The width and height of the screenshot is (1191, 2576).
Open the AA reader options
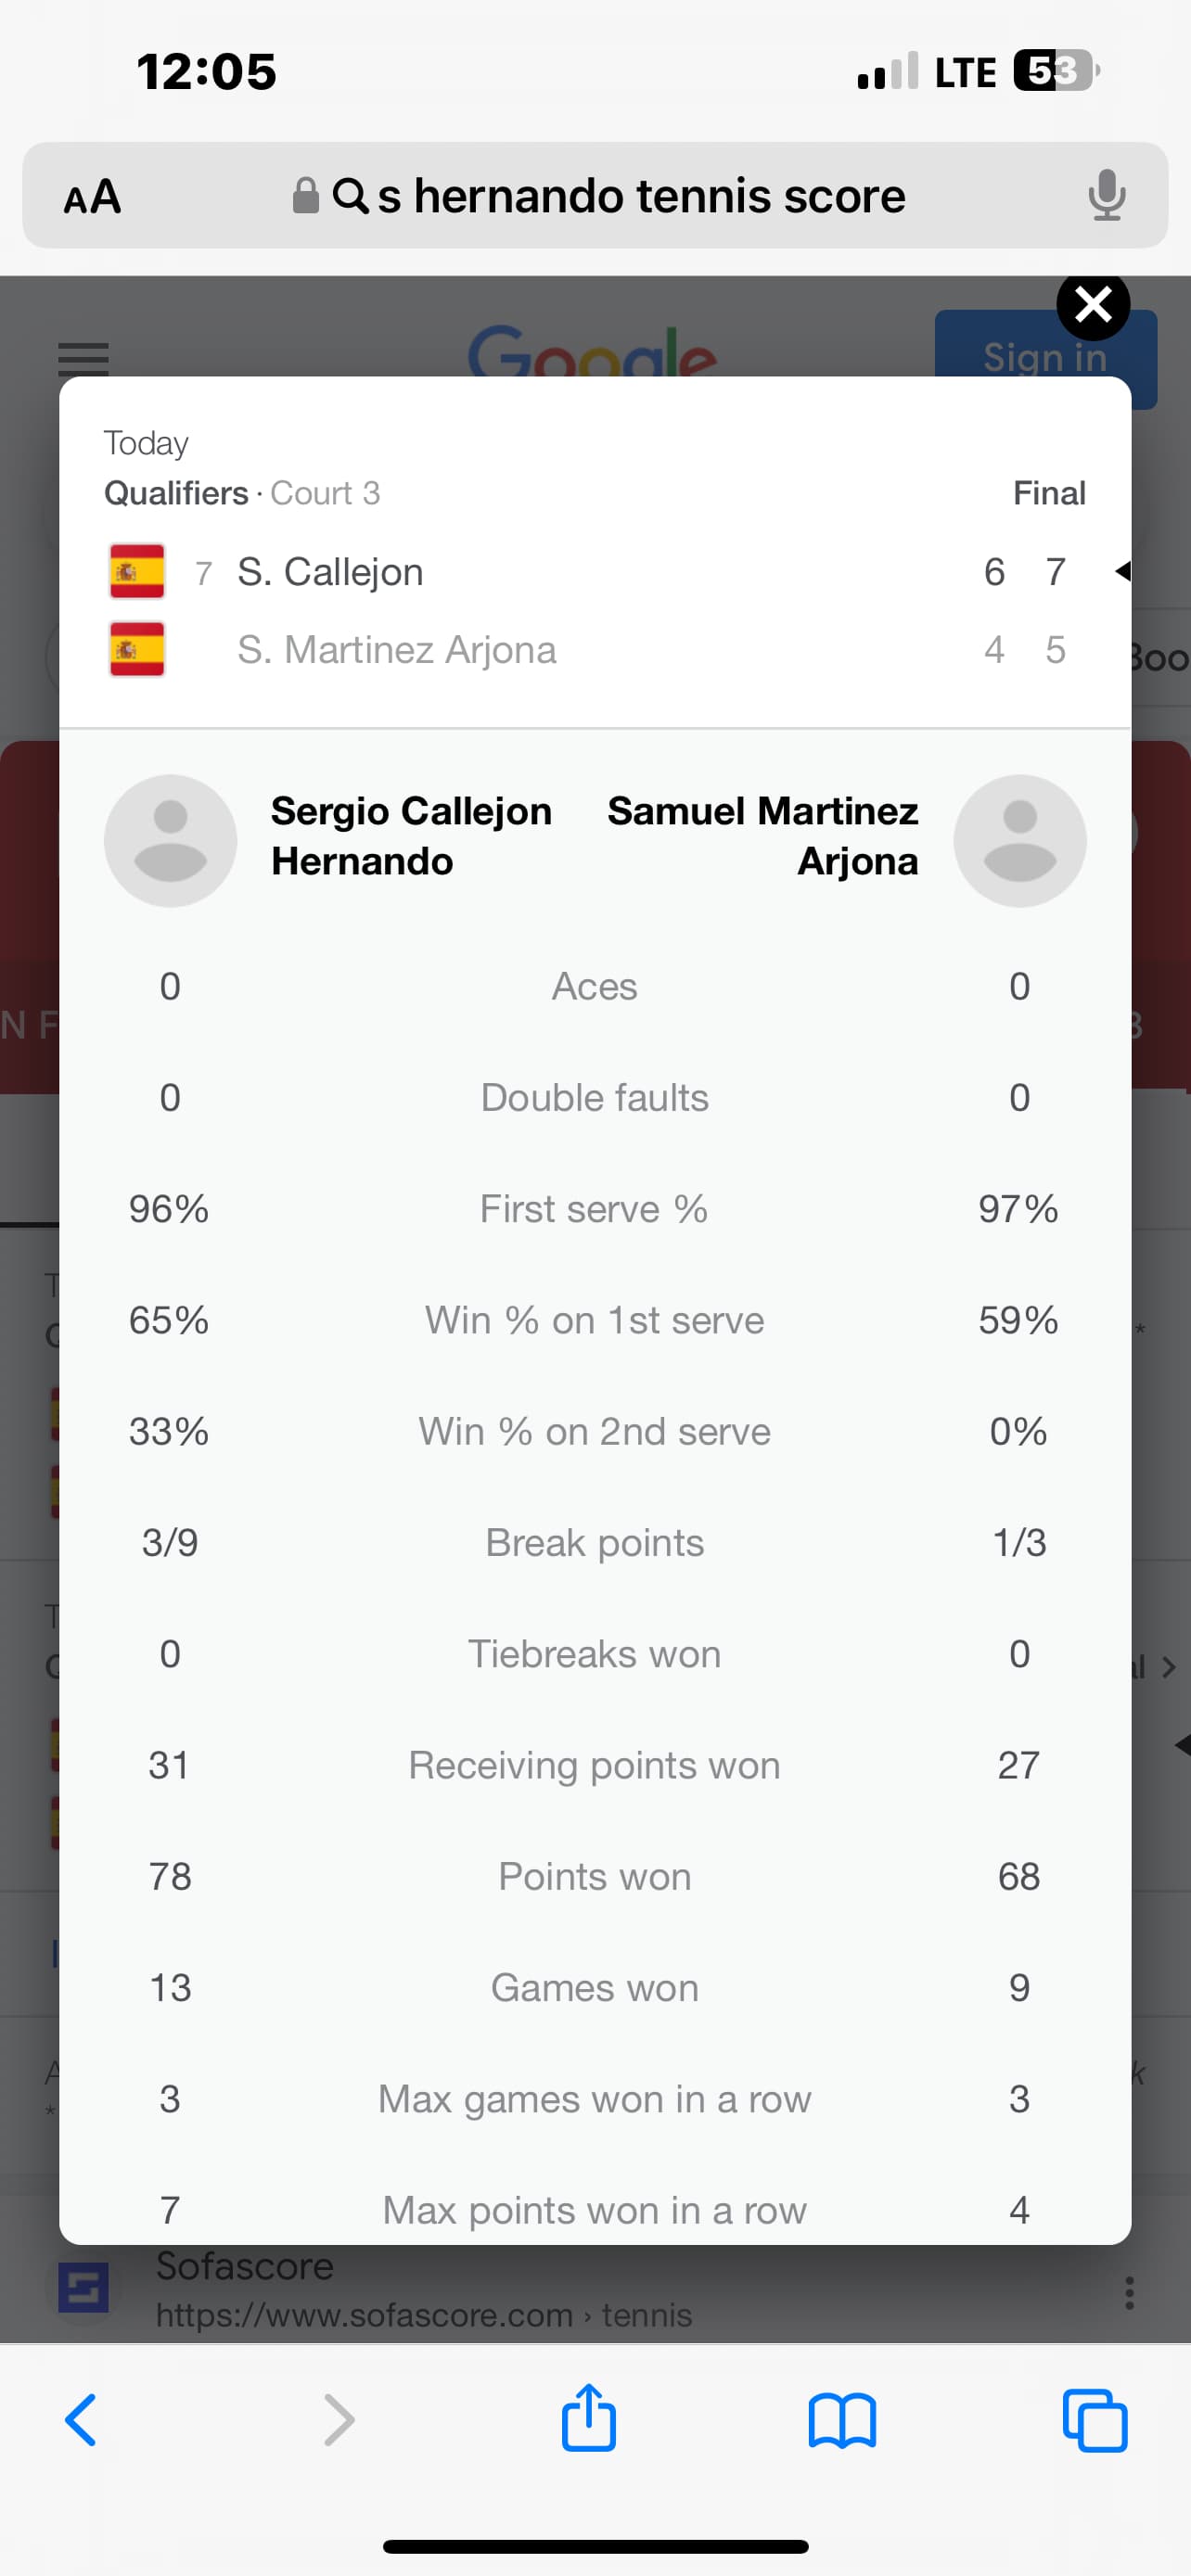(x=92, y=196)
